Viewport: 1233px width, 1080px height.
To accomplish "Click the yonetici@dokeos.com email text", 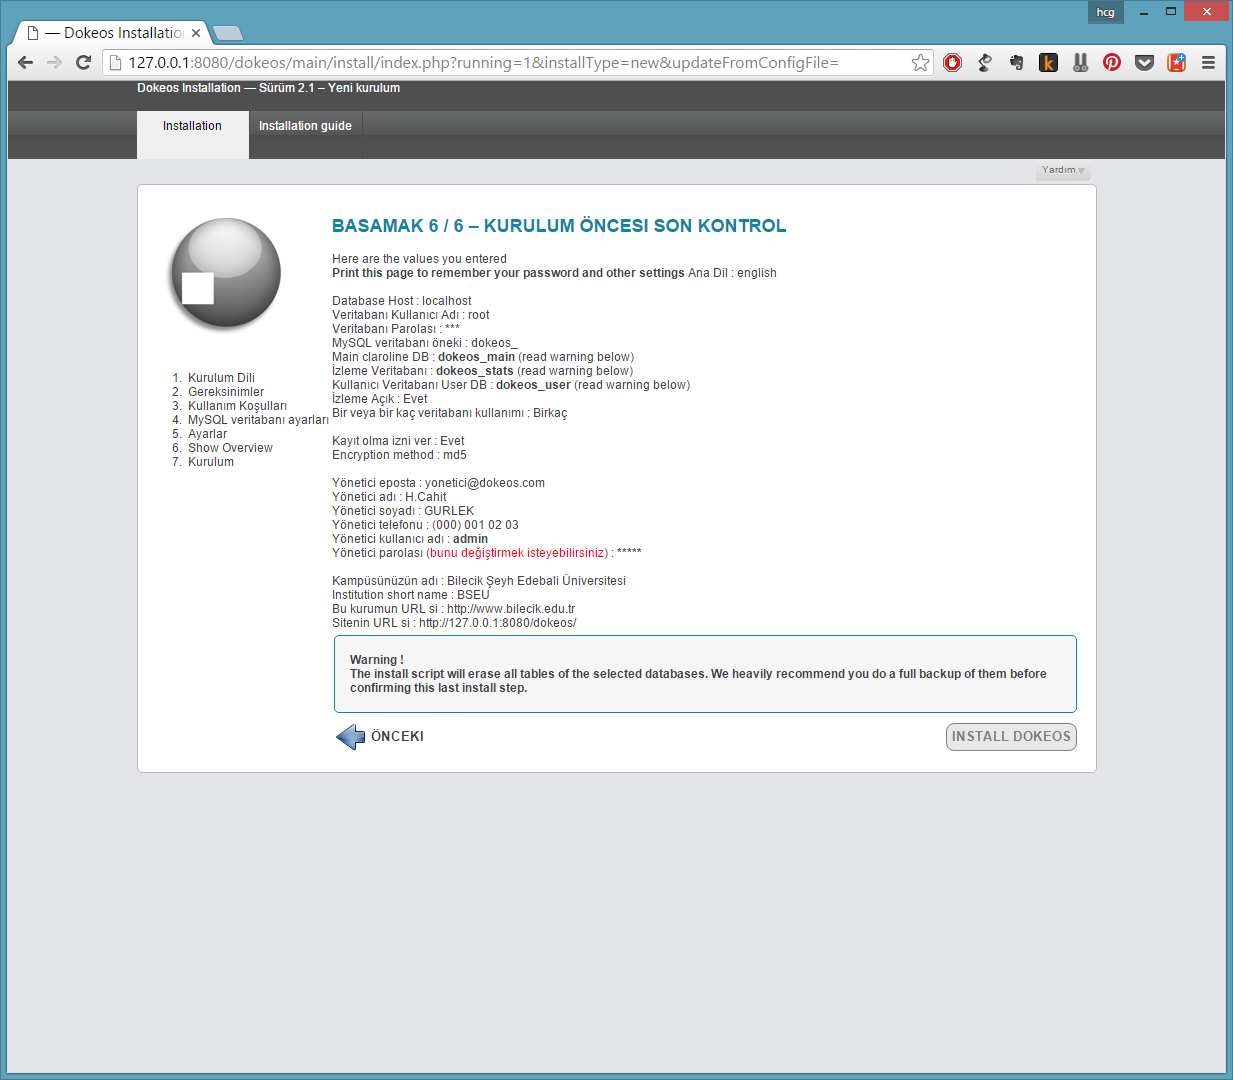I will point(485,483).
